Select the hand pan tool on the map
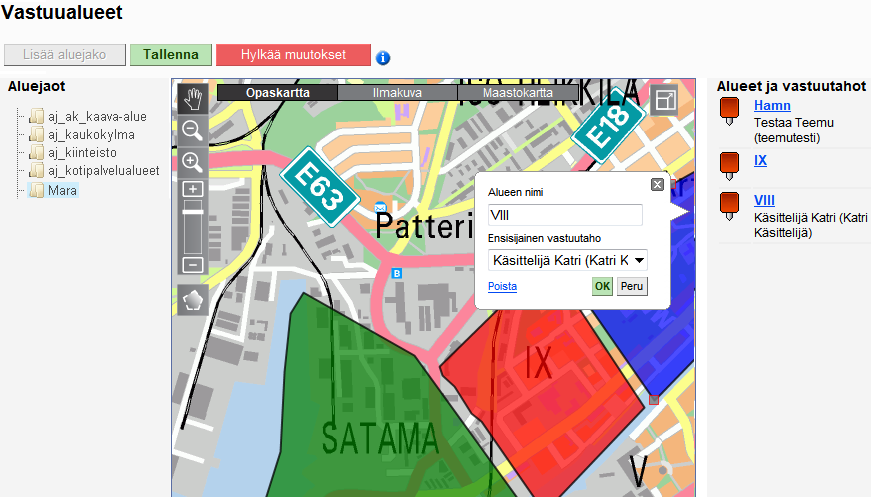This screenshot has width=871, height=497. pyautogui.click(x=193, y=99)
